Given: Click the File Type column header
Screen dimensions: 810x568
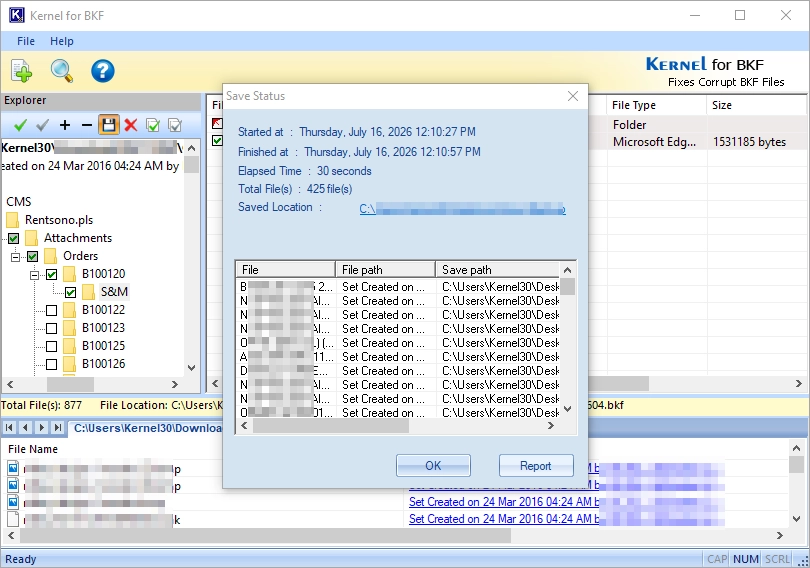Looking at the screenshot, I should 656,105.
